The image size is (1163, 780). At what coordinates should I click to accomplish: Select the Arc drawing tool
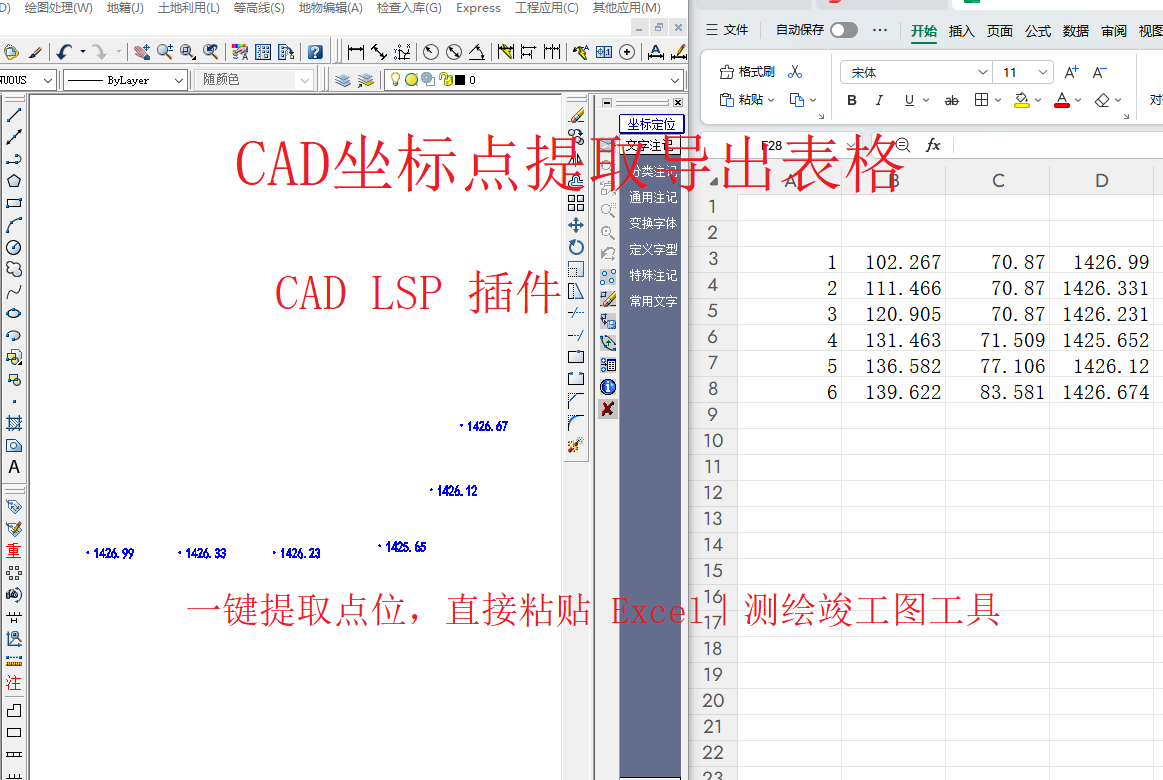[13, 225]
